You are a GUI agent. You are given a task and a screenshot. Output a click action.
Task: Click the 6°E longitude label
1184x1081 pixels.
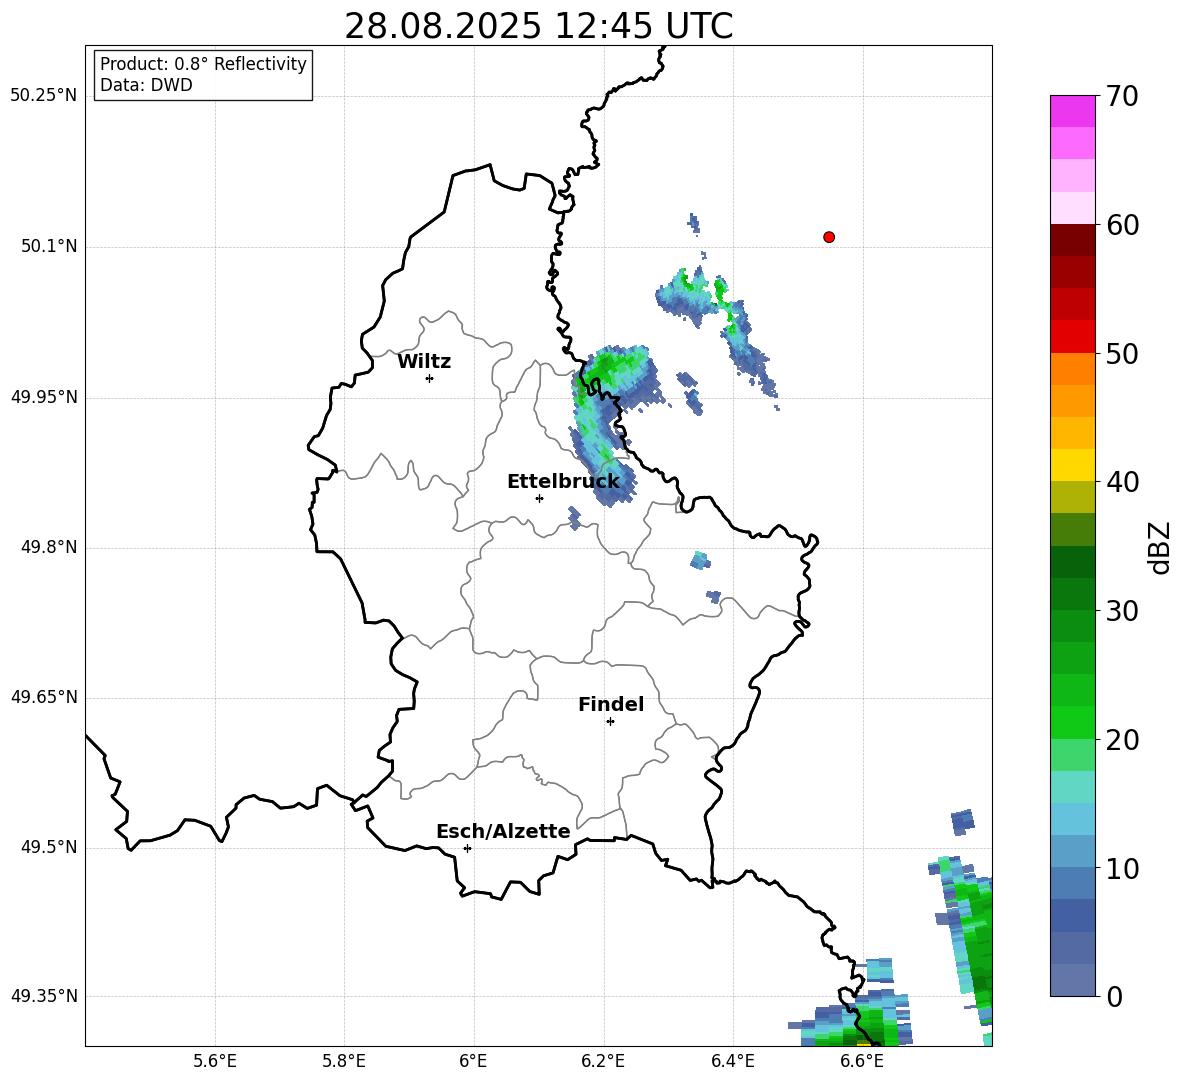coord(473,1062)
